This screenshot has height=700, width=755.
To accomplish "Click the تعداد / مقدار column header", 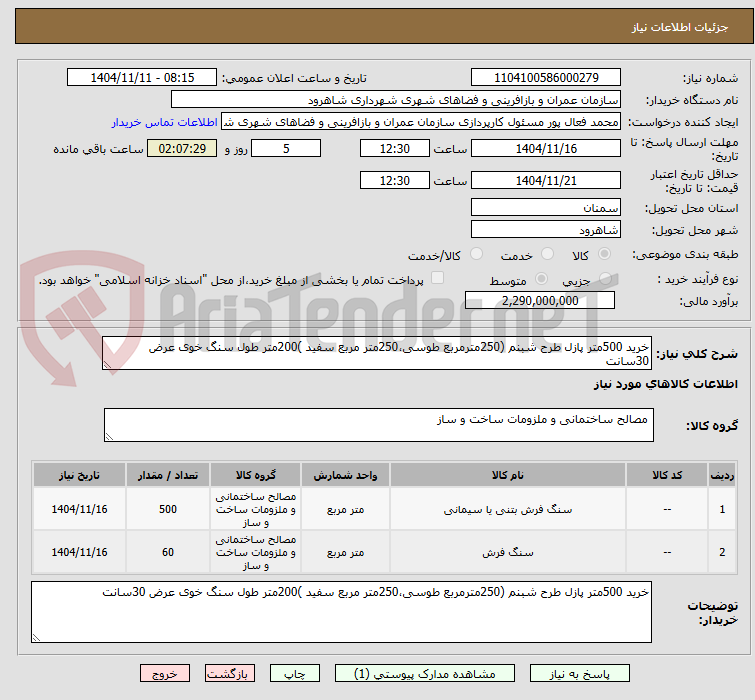I will coord(168,476).
